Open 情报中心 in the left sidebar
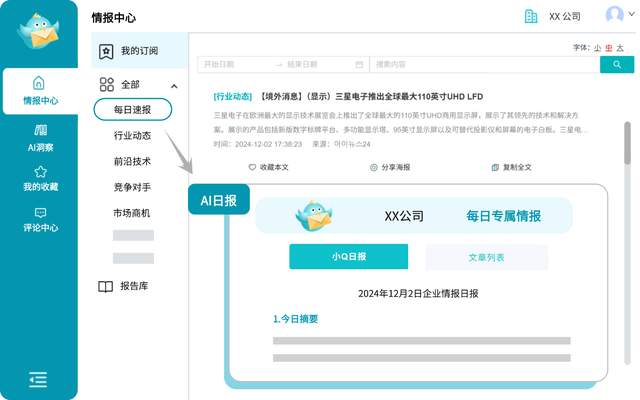The height and width of the screenshot is (400, 640). pos(38,90)
